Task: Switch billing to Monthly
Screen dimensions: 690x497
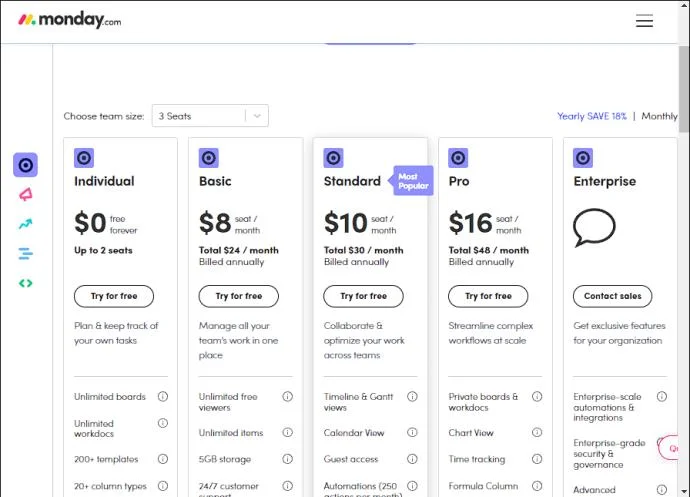Action: coord(659,116)
